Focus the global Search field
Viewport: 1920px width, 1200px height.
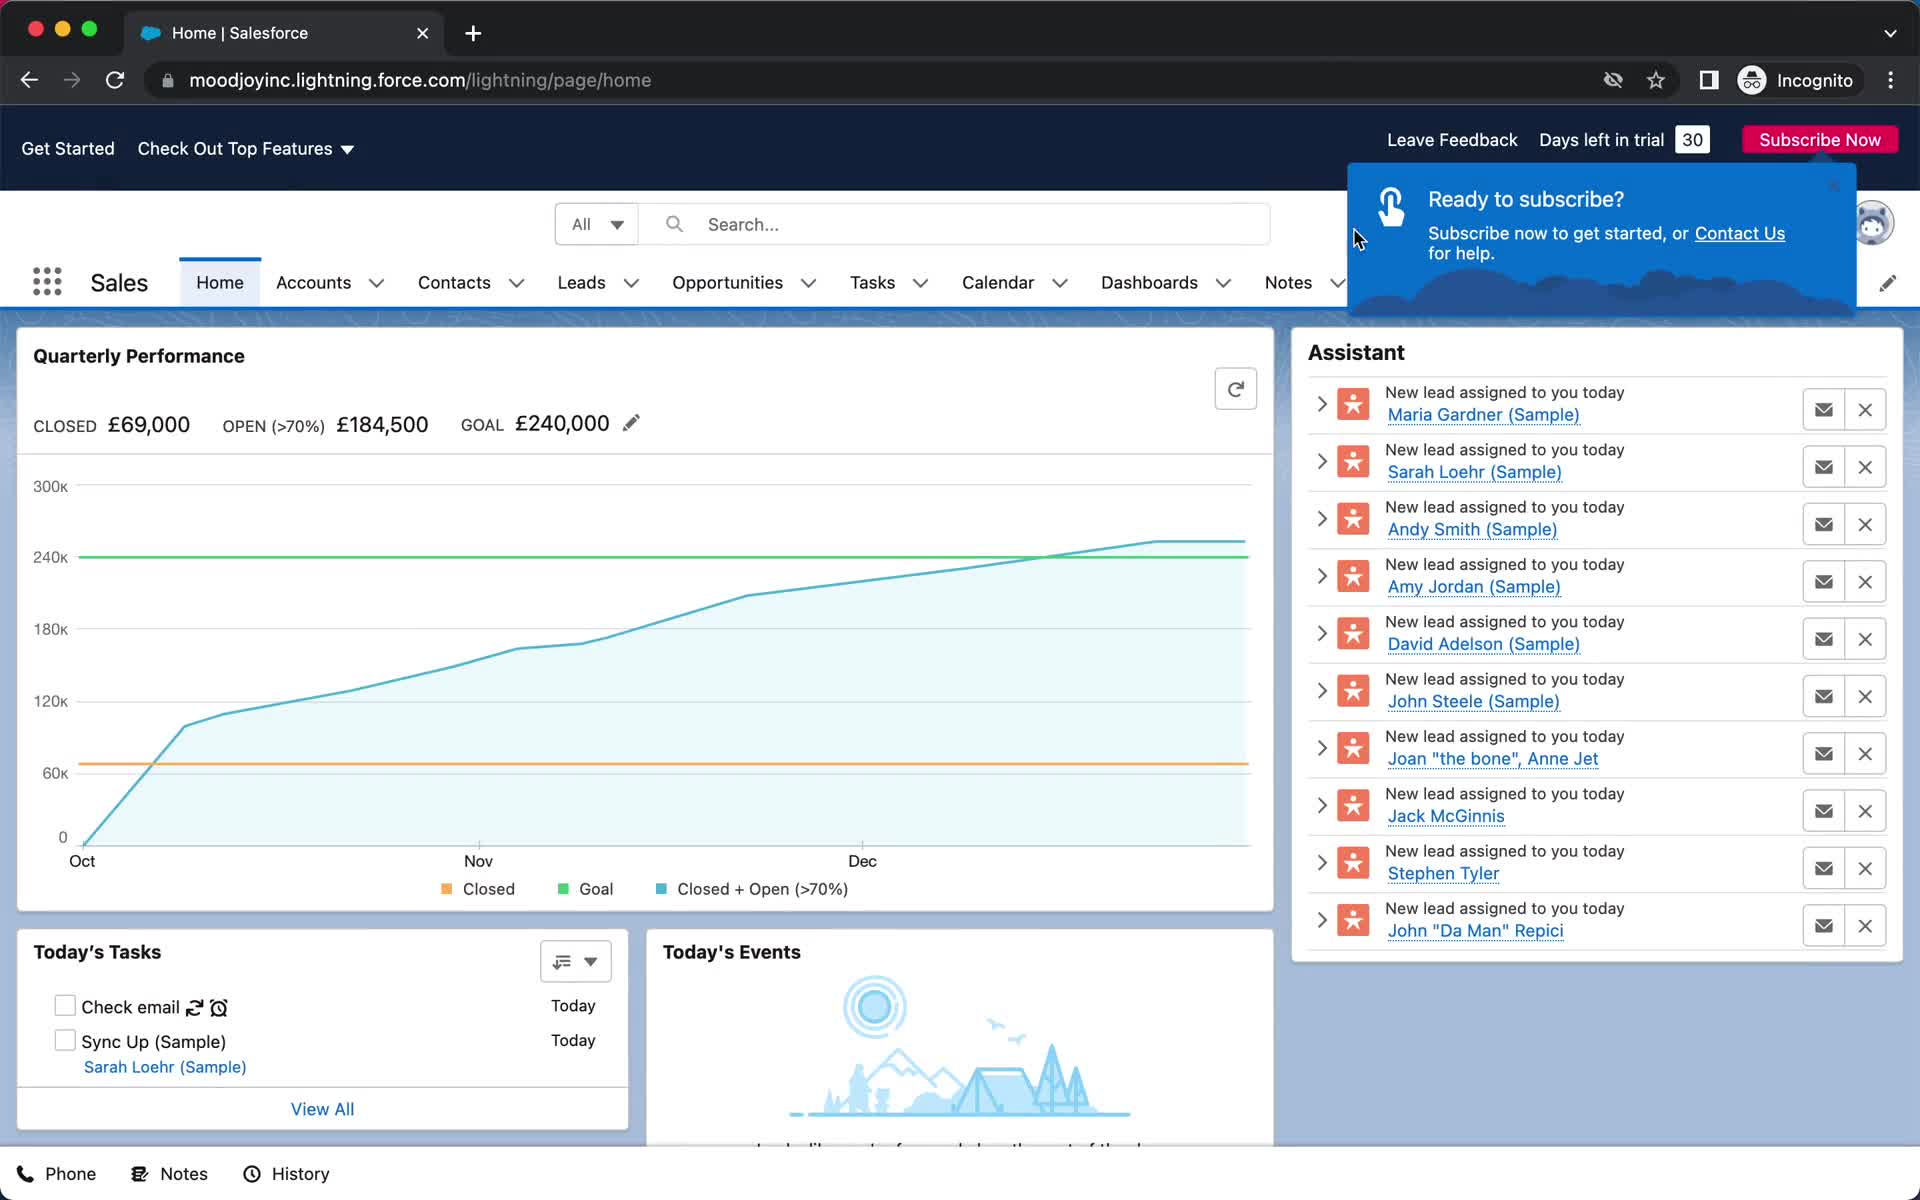click(955, 224)
